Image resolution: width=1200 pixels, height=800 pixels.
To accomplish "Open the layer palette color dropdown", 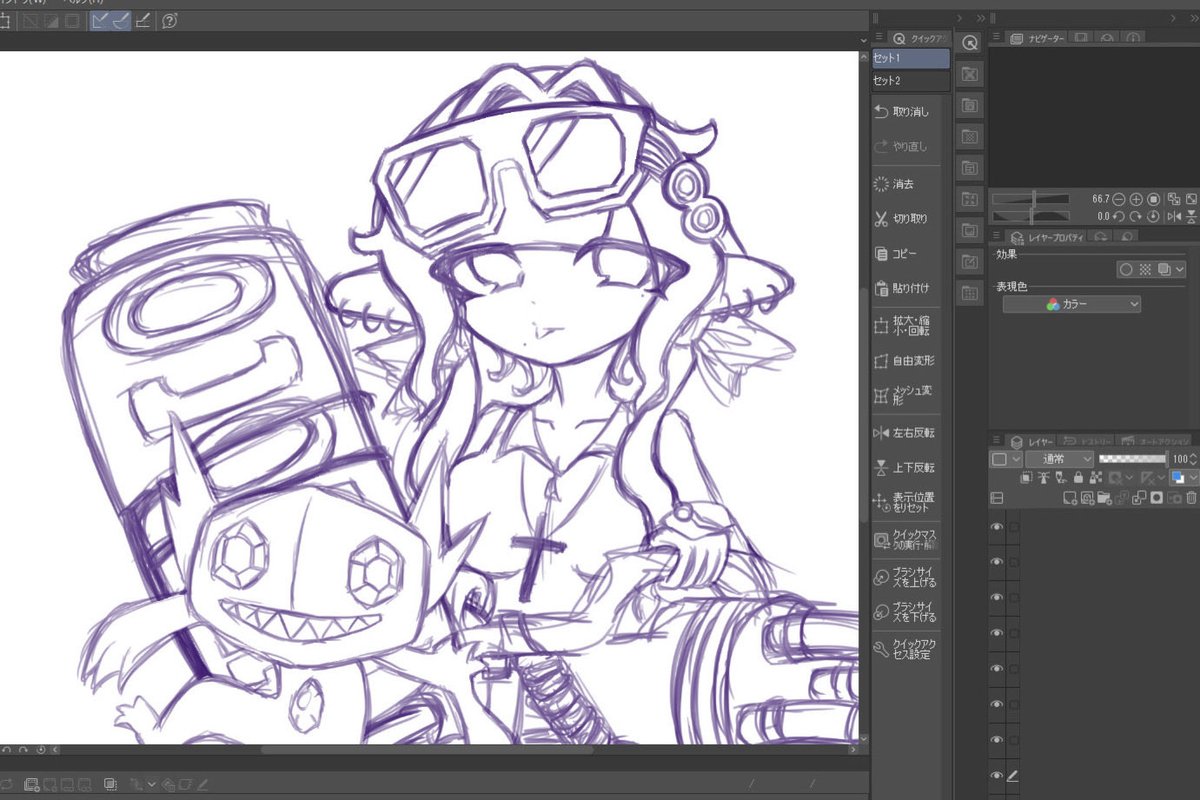I will pos(1006,459).
